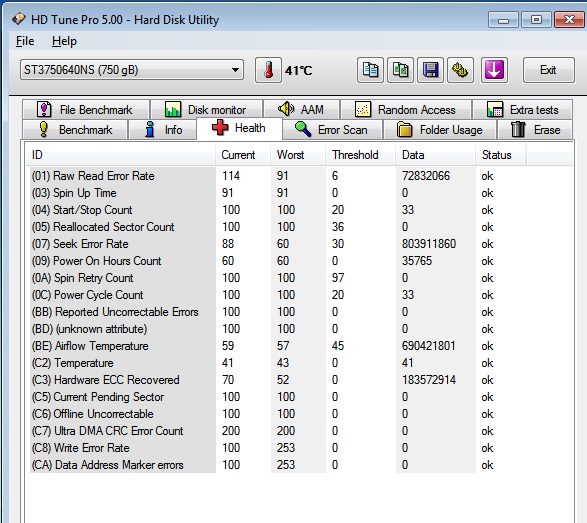
Task: Open options with the gears icon
Action: tap(460, 70)
